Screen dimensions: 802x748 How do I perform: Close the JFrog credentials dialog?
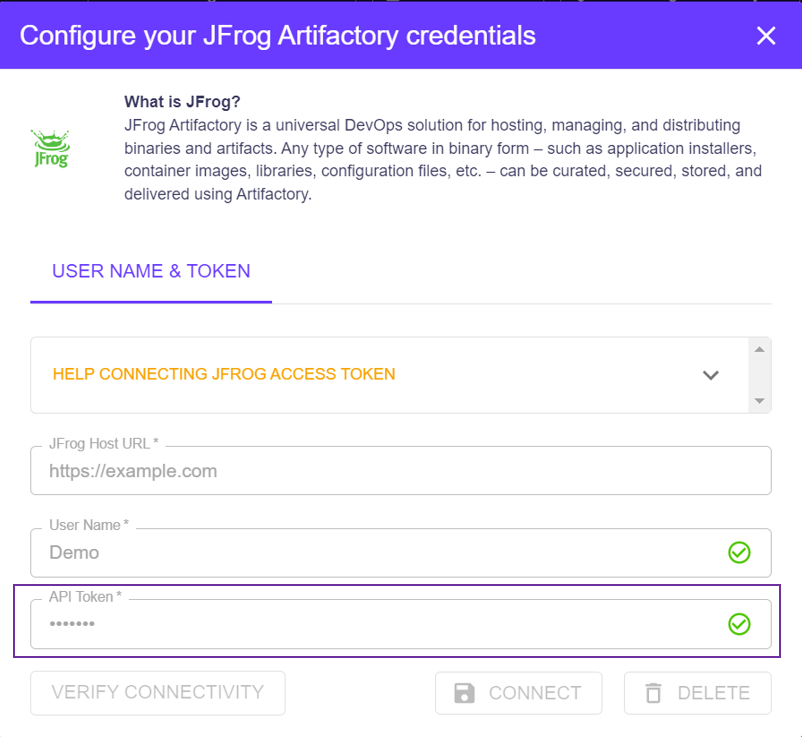coord(766,36)
